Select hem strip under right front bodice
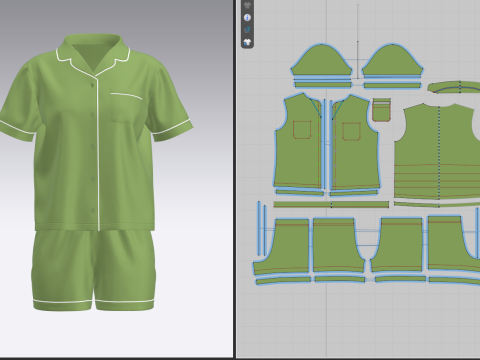Image resolution: width=480 pixels, height=360 pixels. click(354, 193)
